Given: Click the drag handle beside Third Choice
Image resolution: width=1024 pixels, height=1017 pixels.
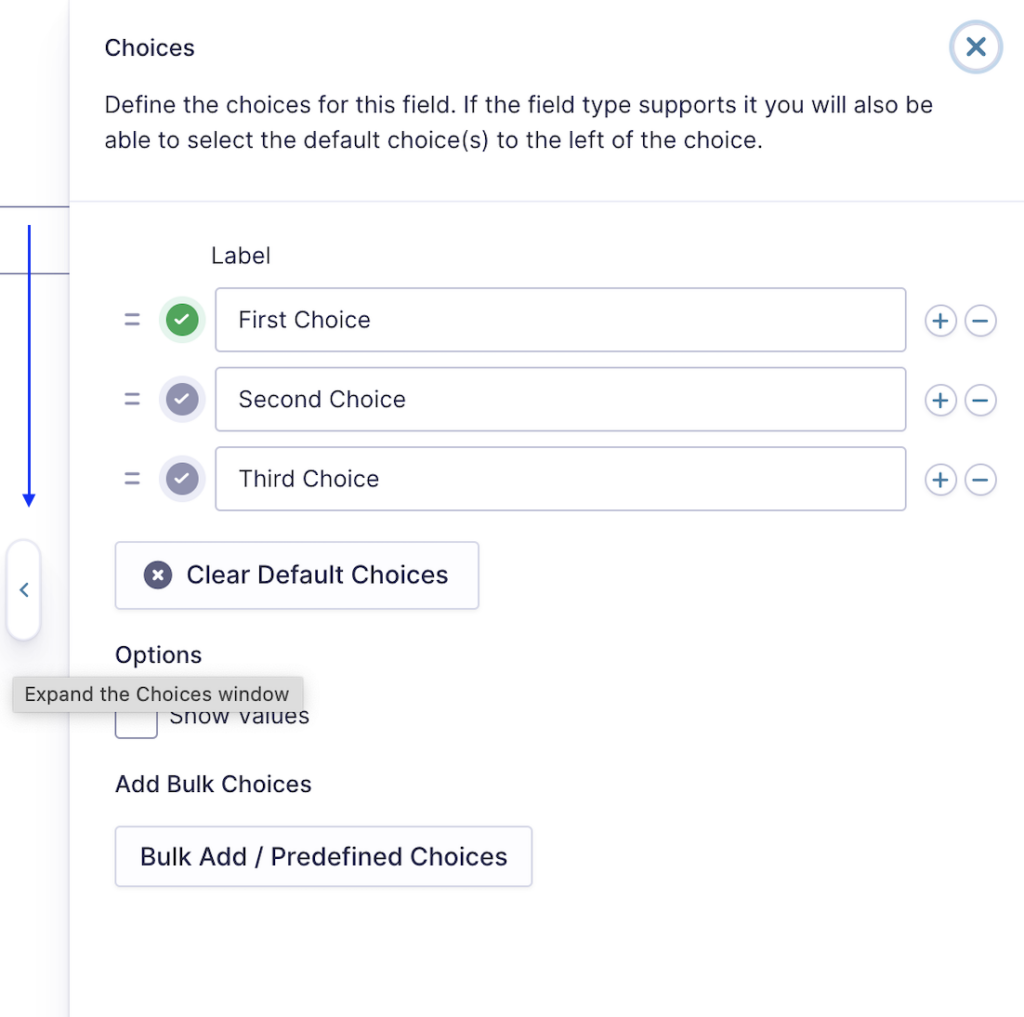Looking at the screenshot, I should click(132, 478).
